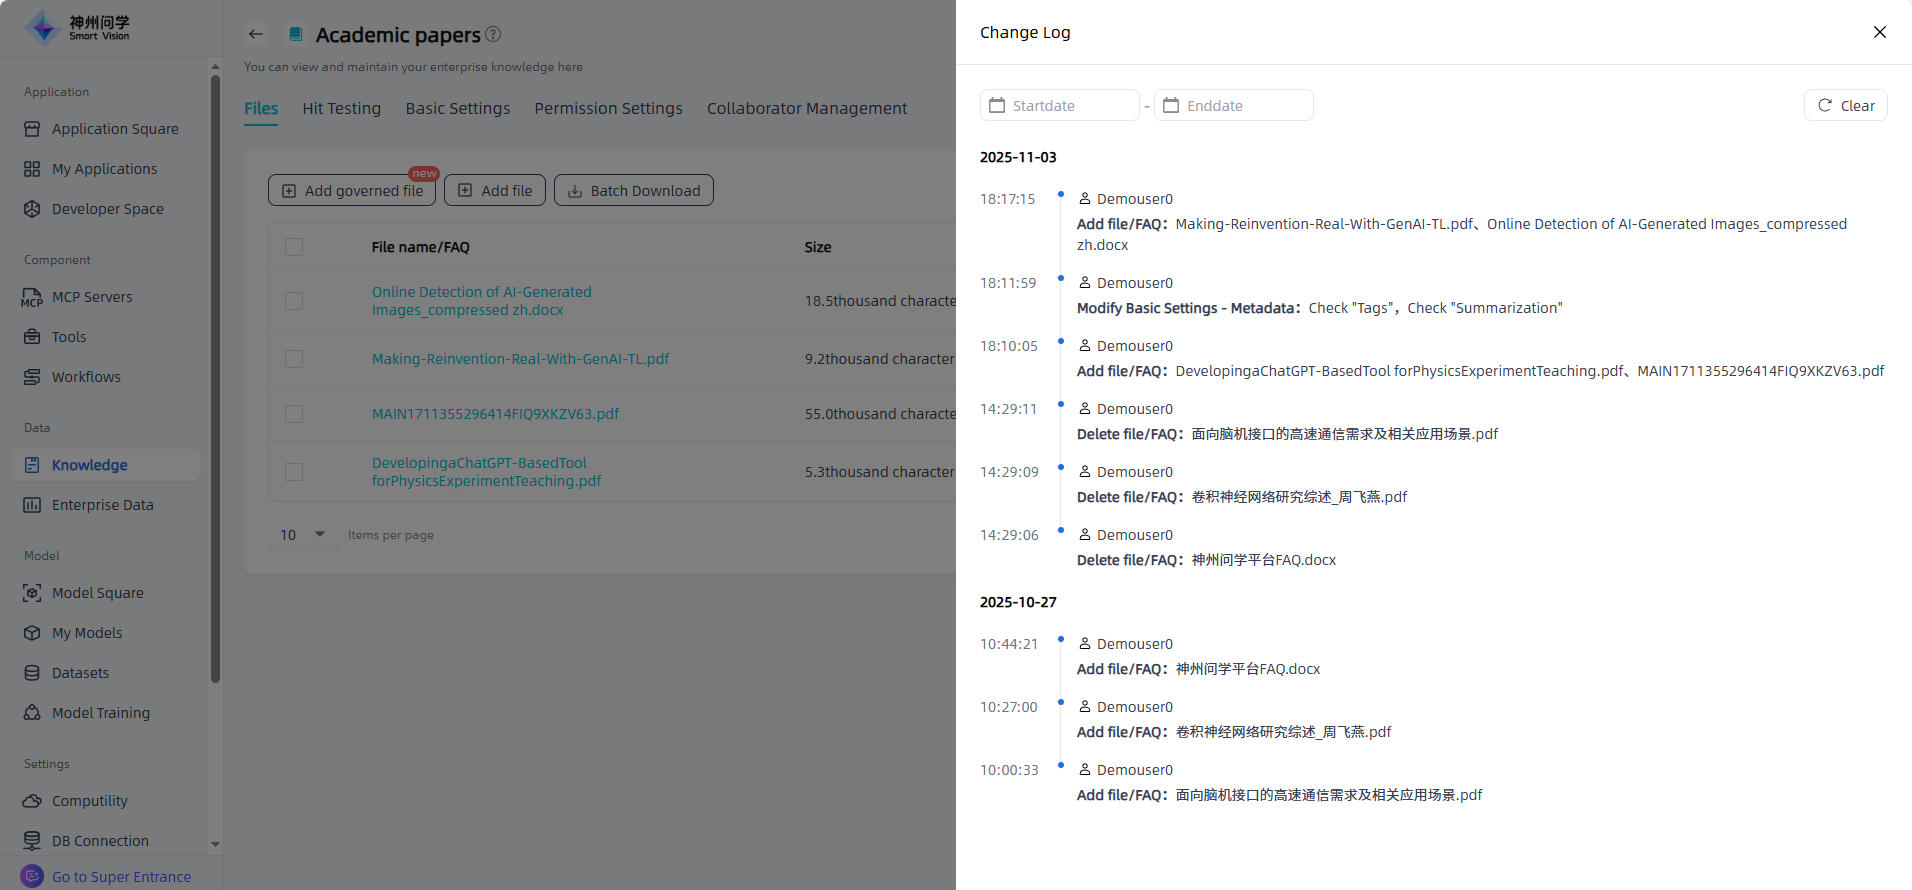This screenshot has width=1912, height=890.
Task: Check the Making-Reinvention-Real-With-GenAI-TL.pdf row checkbox
Action: [294, 359]
